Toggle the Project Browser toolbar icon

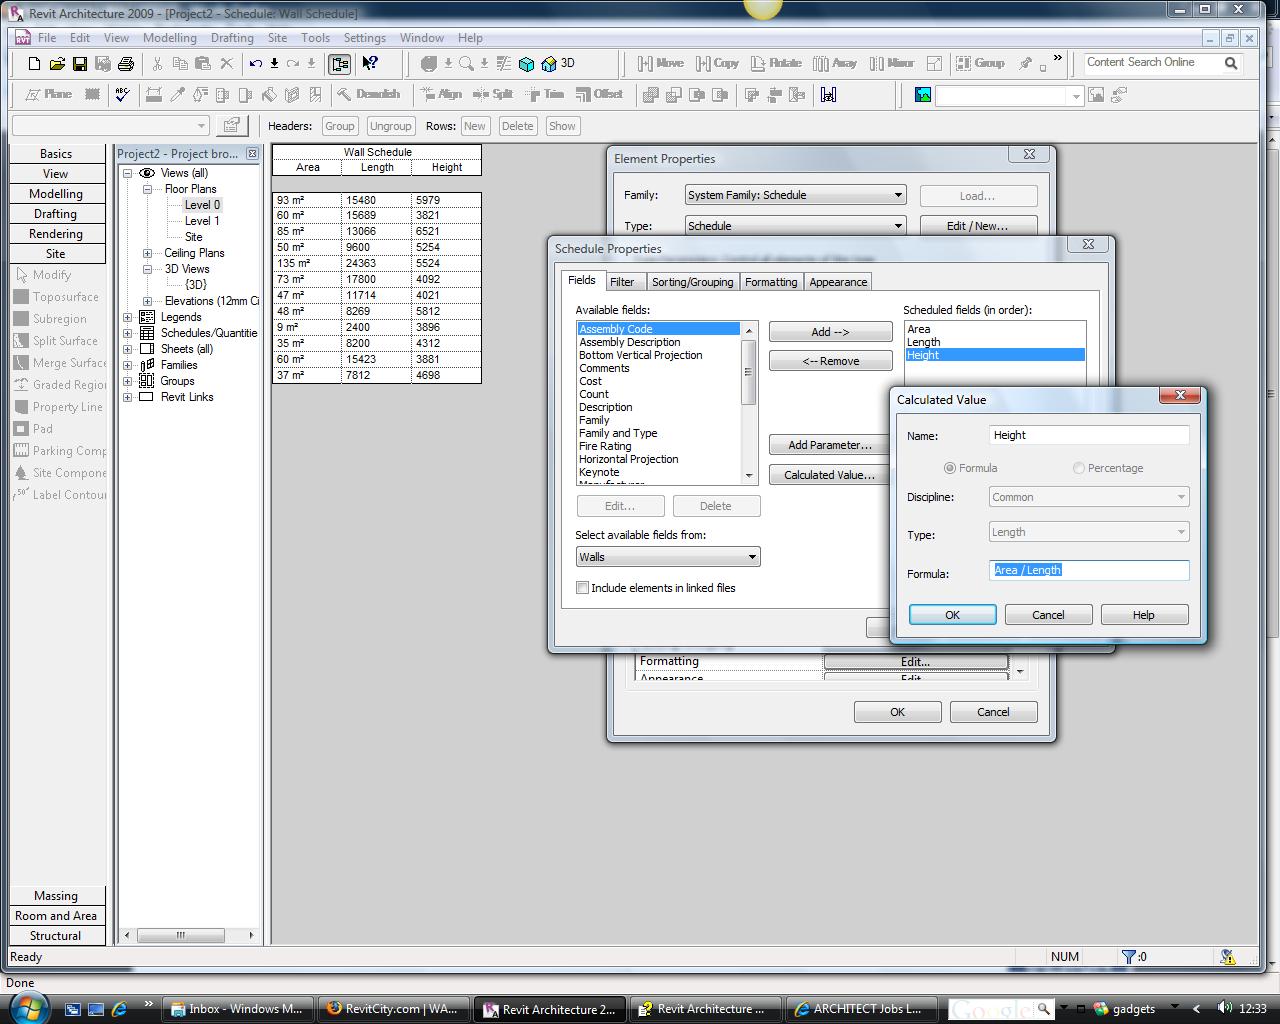tap(340, 64)
